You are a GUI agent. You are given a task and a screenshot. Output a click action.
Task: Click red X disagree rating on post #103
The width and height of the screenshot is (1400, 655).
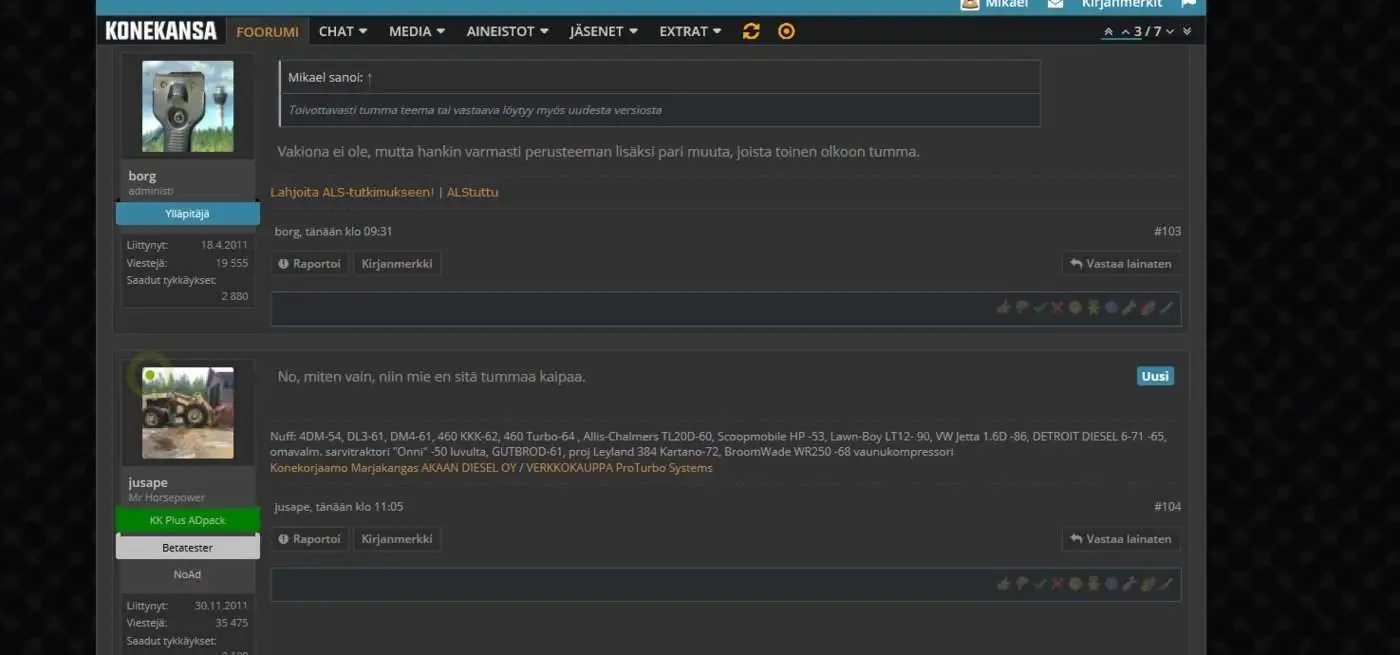click(x=1057, y=308)
